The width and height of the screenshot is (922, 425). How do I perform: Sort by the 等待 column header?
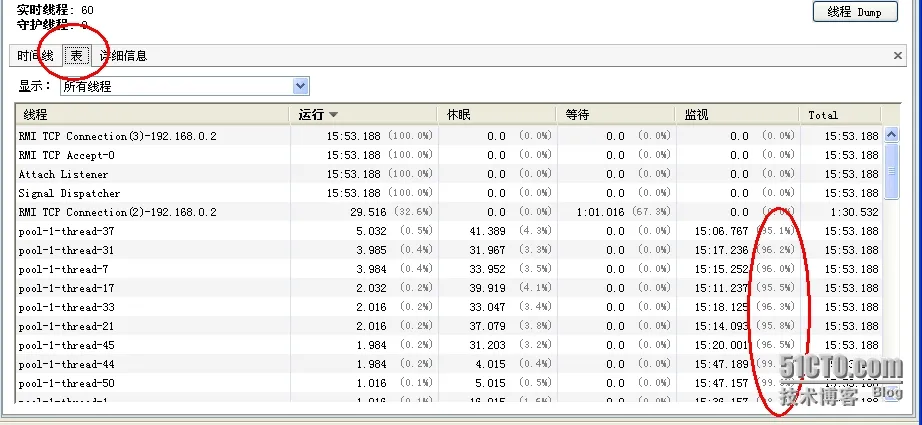(614, 115)
